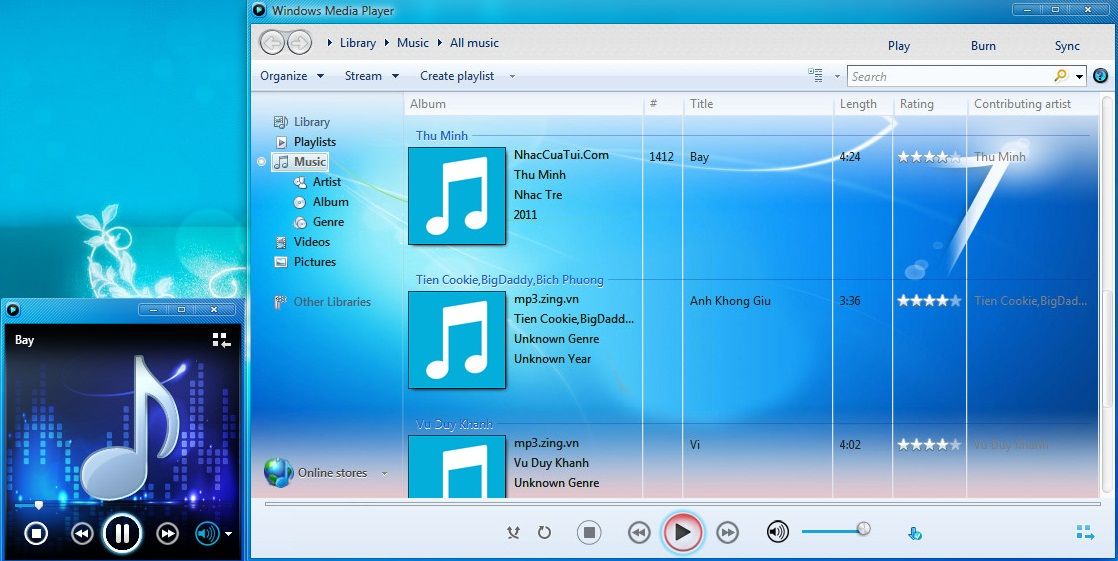Skip to next track in mini player
The image size is (1118, 561).
point(168,533)
